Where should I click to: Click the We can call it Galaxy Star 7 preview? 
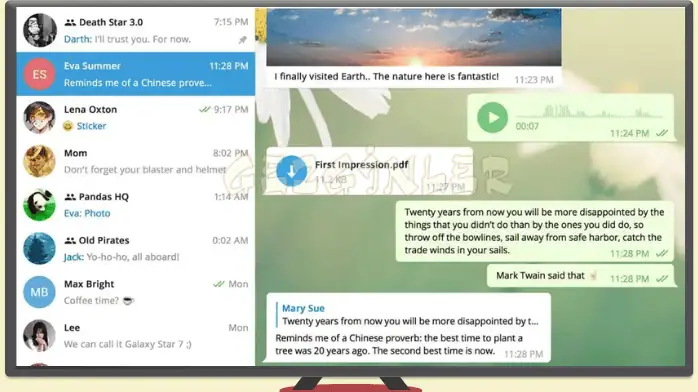coord(128,344)
